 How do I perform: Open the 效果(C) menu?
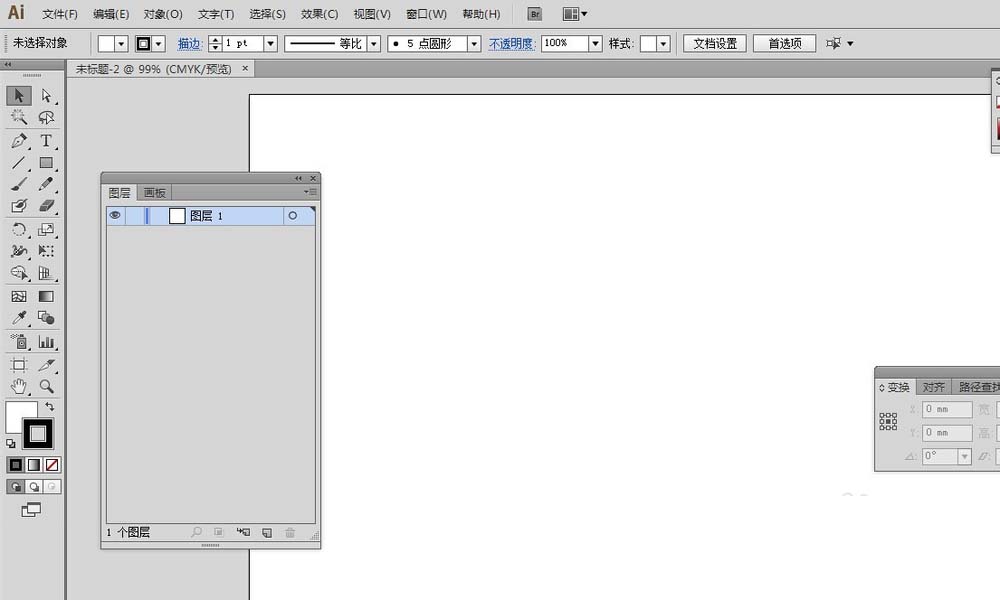coord(320,14)
